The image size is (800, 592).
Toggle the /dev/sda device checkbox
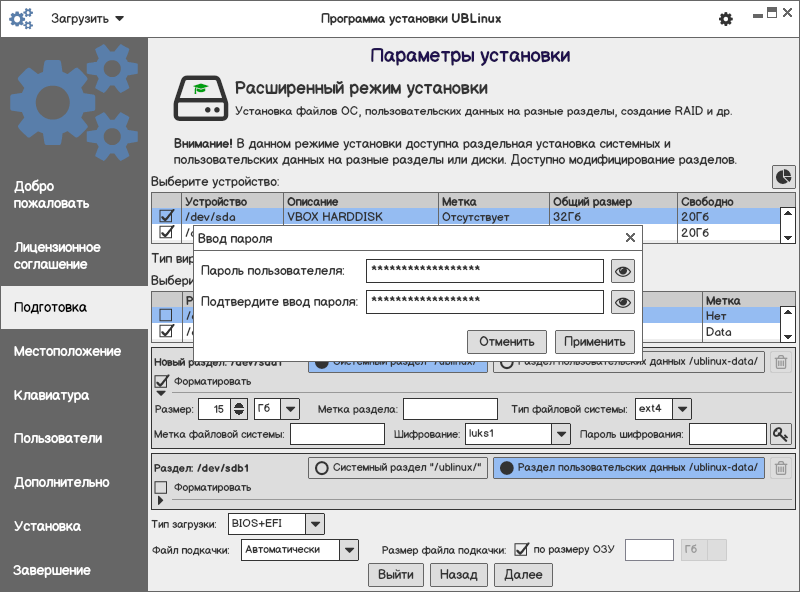click(166, 216)
